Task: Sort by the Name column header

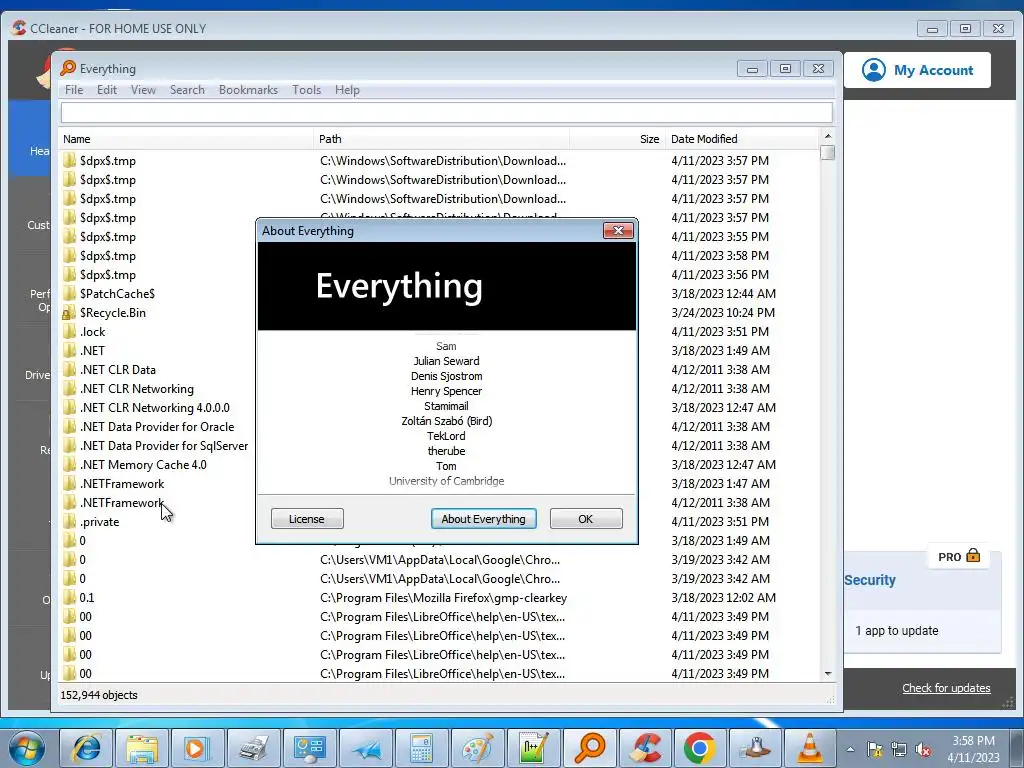Action: coord(186,139)
